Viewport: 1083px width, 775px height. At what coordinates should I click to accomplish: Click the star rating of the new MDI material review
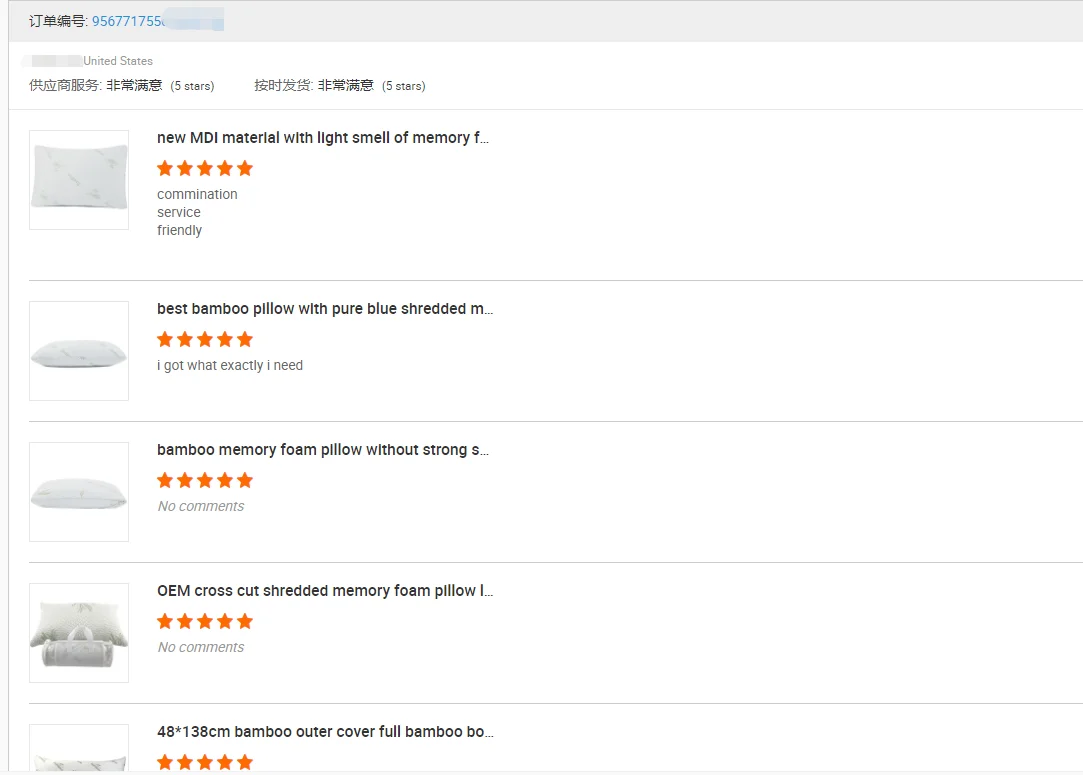(x=205, y=168)
